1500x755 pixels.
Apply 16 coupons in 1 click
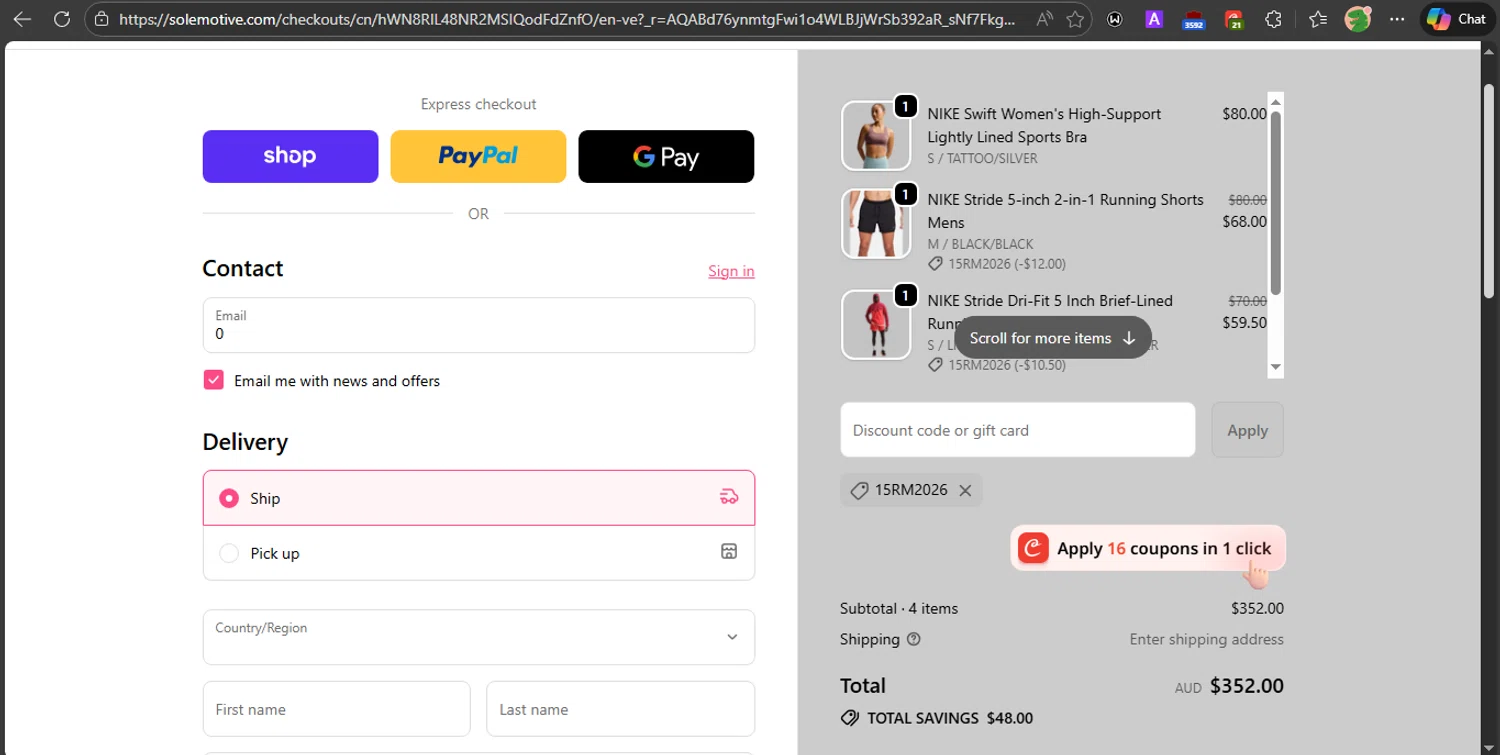1148,548
